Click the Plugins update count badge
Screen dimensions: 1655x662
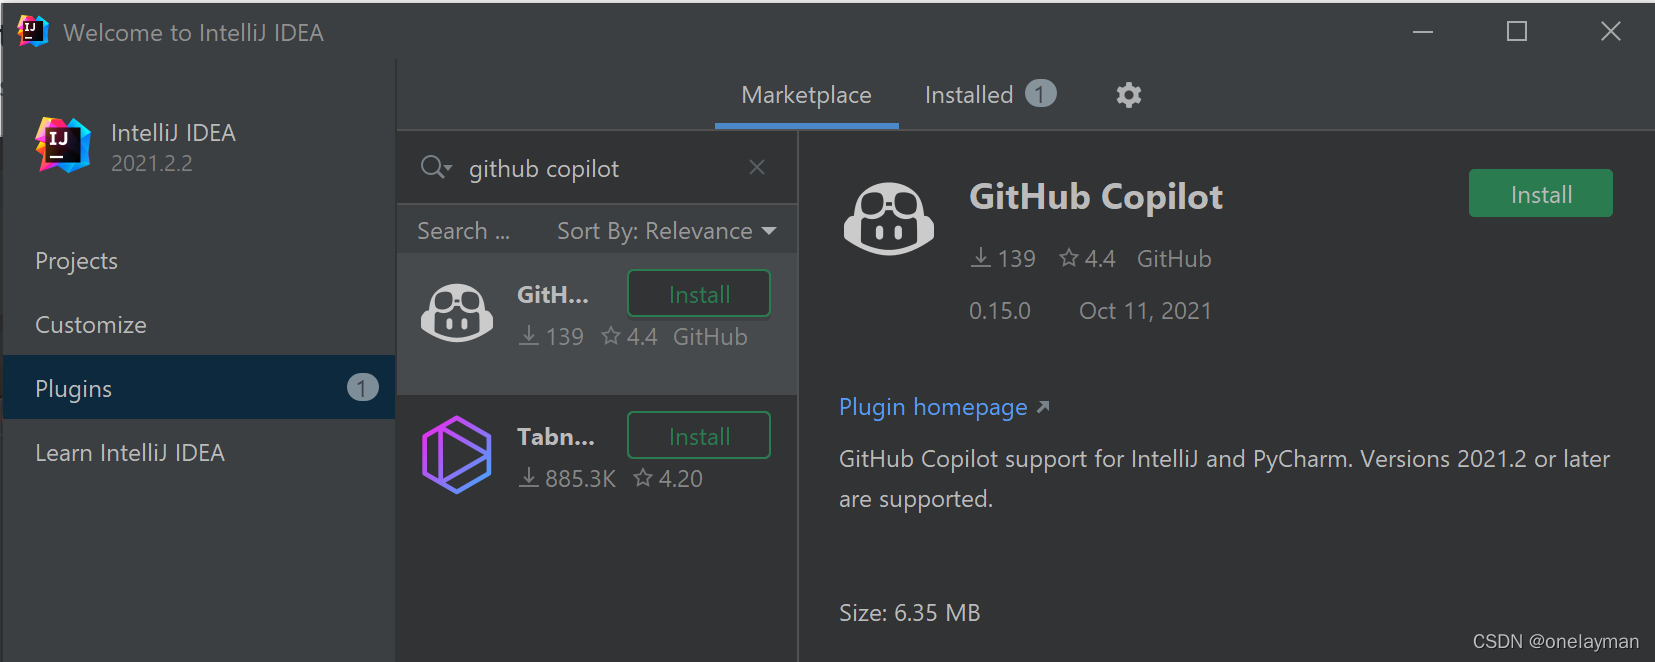point(363,387)
